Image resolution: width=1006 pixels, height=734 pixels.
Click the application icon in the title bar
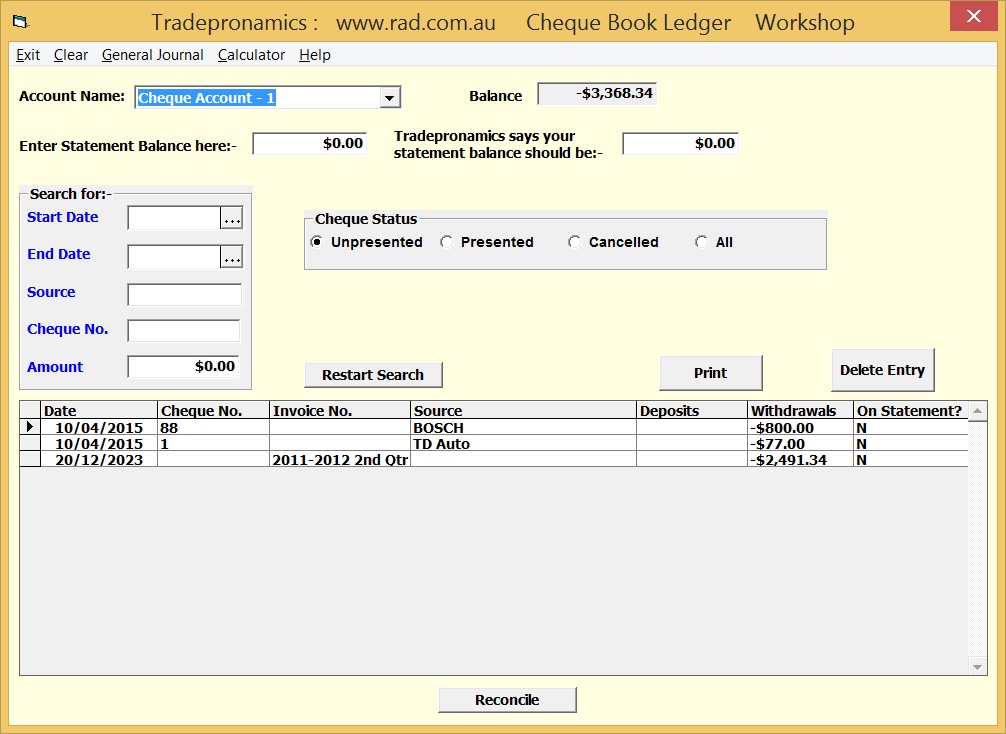pos(21,22)
